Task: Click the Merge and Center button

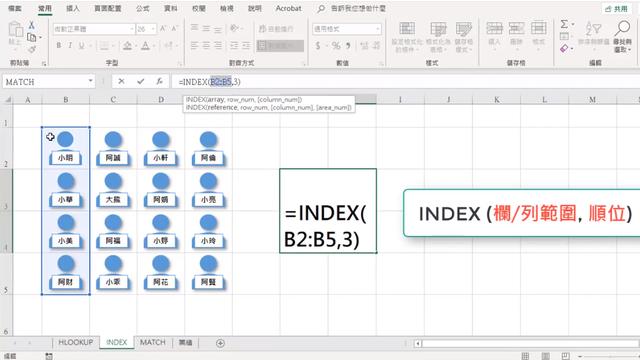Action: pyautogui.click(x=280, y=45)
